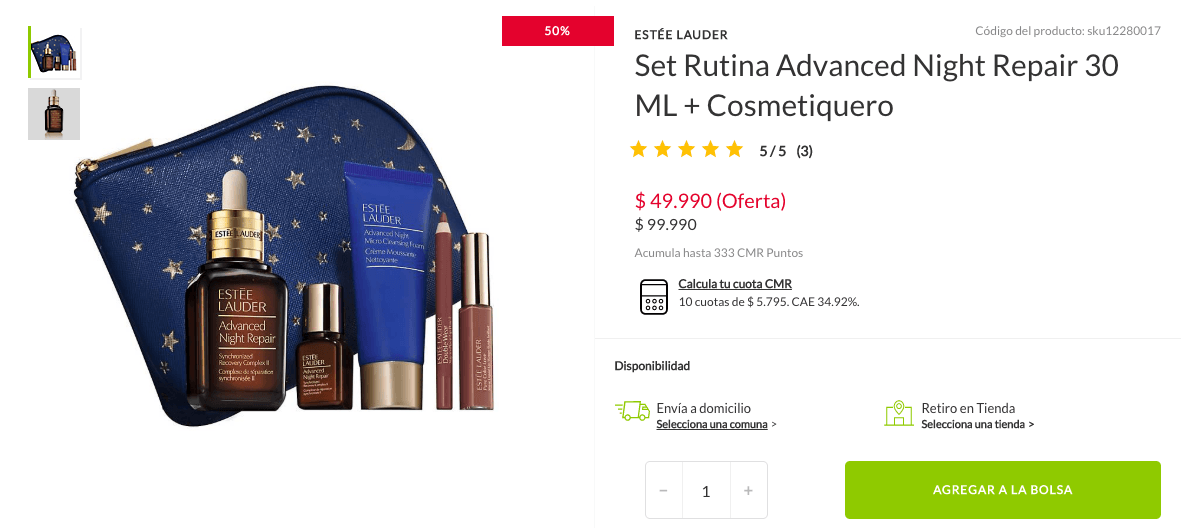Viewport: 1188px width, 528px height.
Task: Decrease quantity with the minus button
Action: [x=664, y=491]
